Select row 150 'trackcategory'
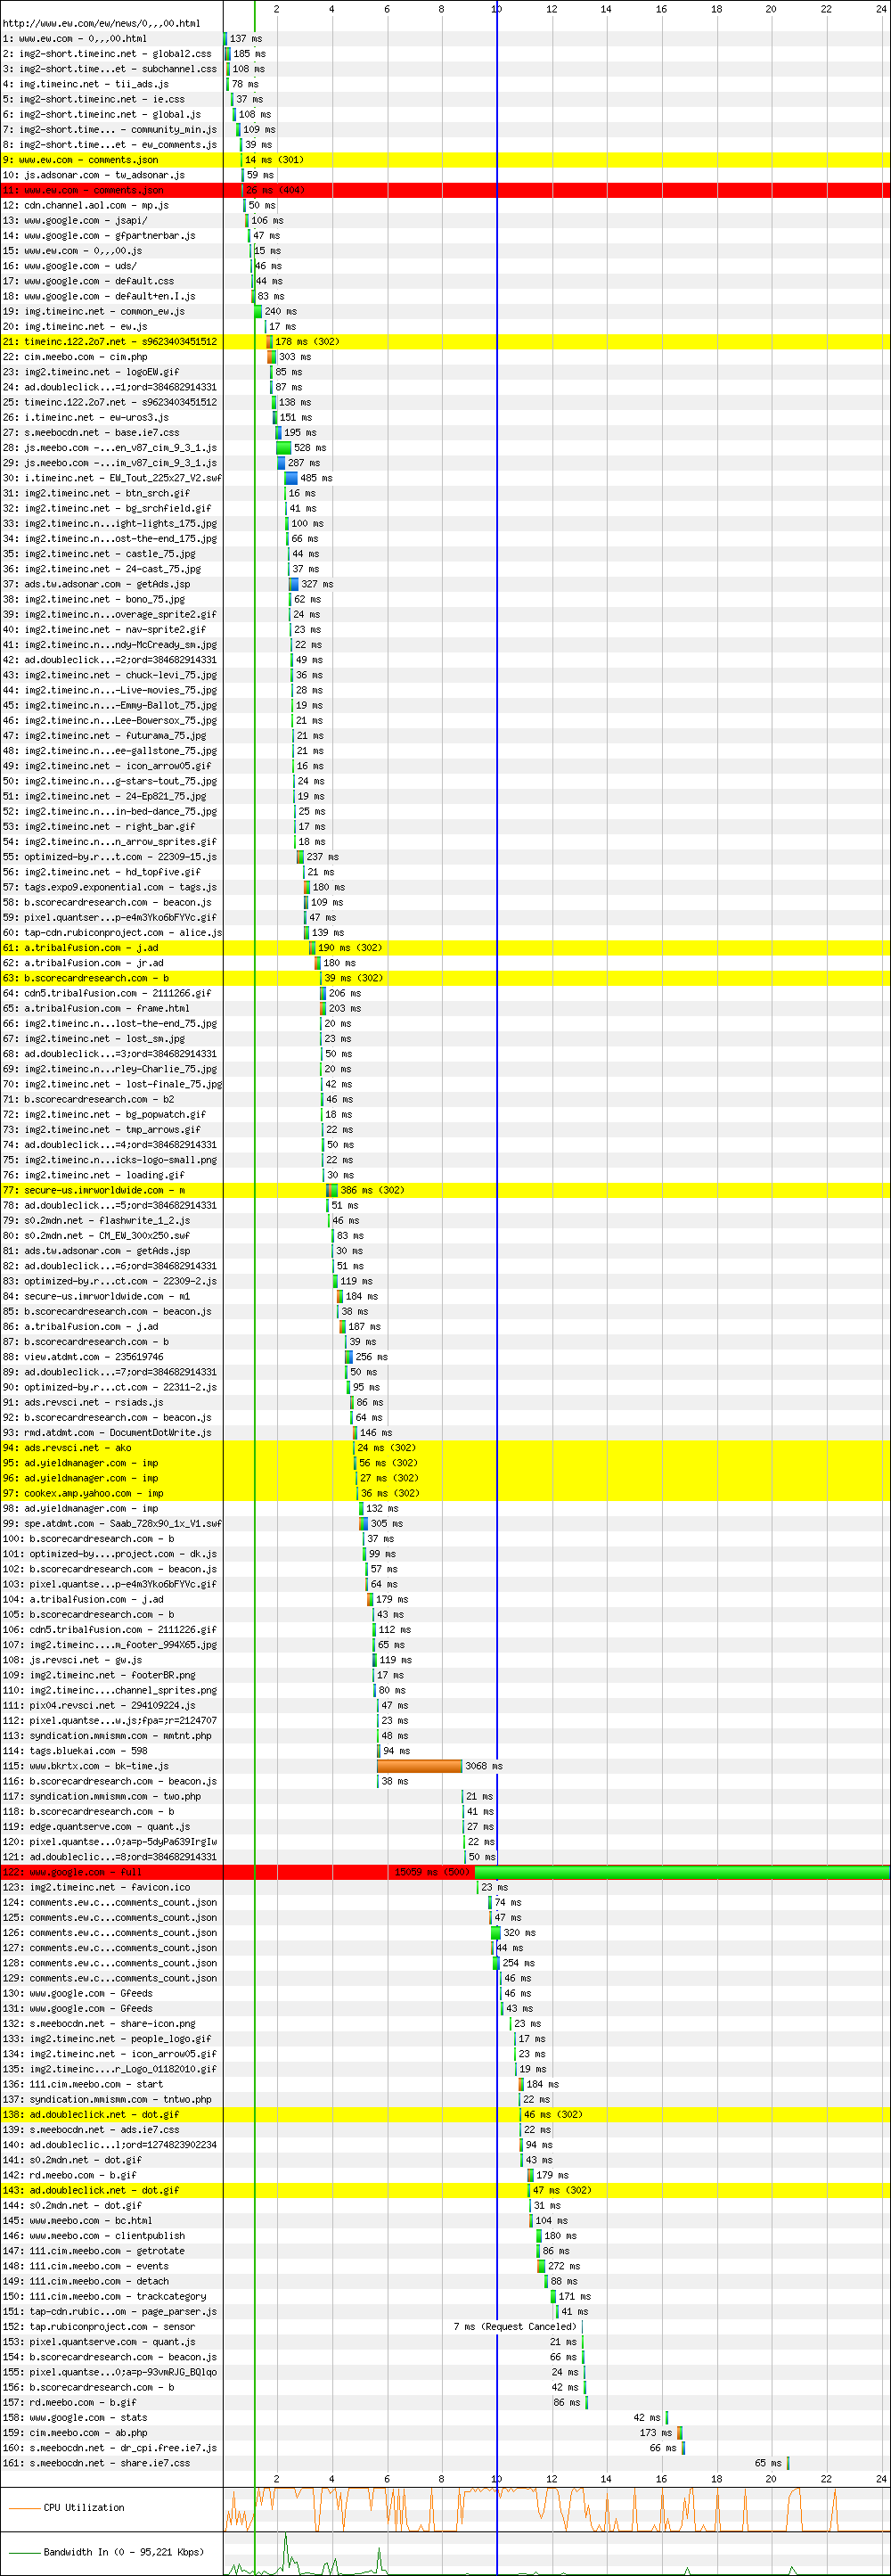This screenshot has height=2576, width=891. pyautogui.click(x=445, y=2297)
